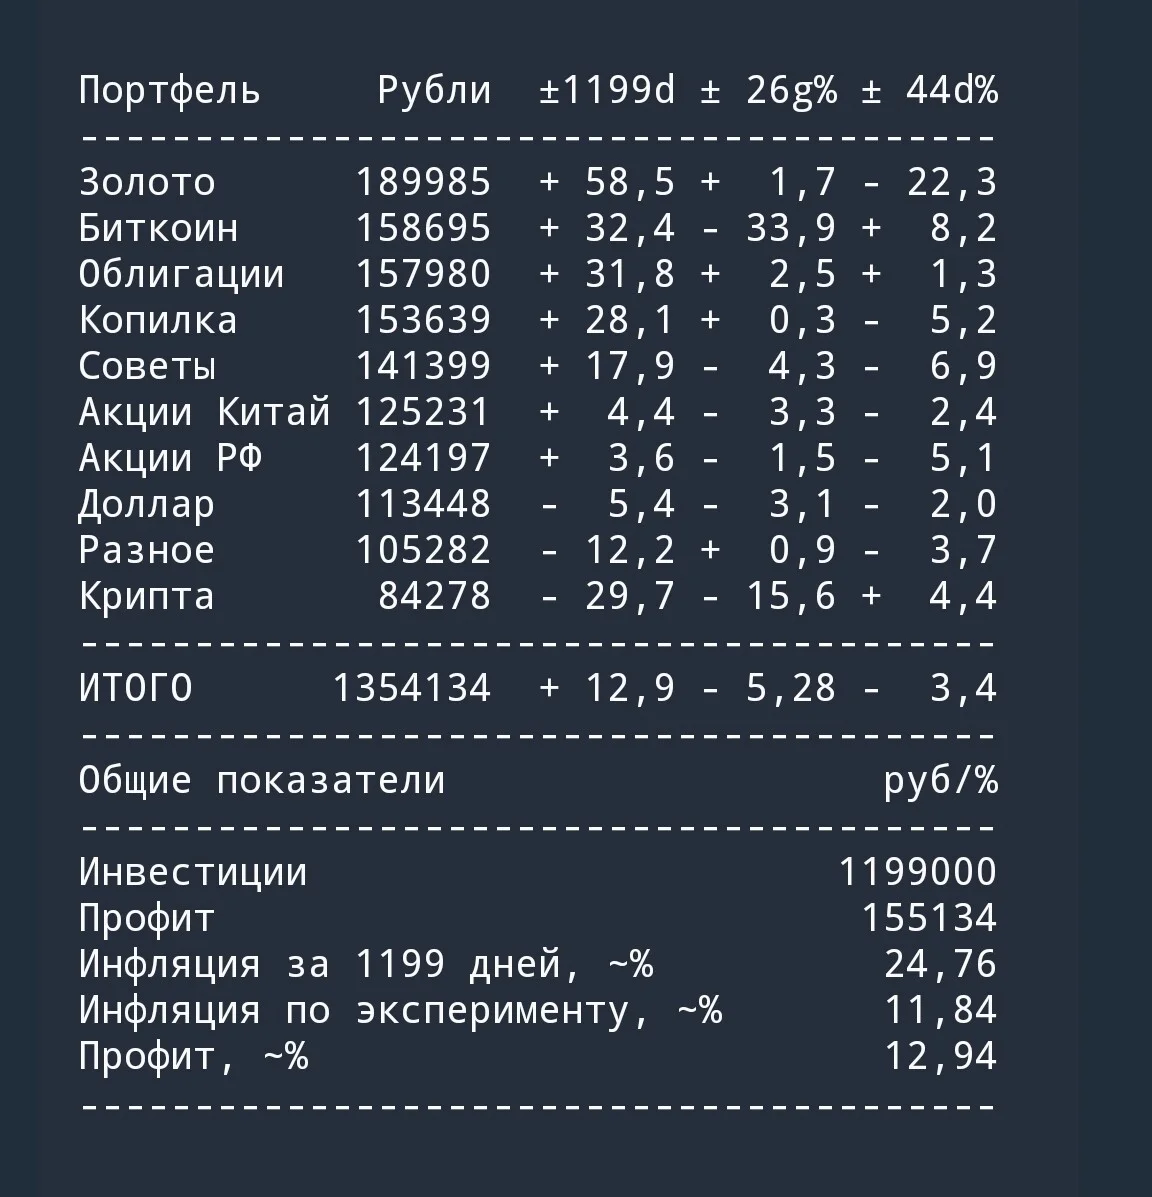Image resolution: width=1152 pixels, height=1197 pixels.
Task: Click the Акции Китай row label
Action: (x=205, y=411)
